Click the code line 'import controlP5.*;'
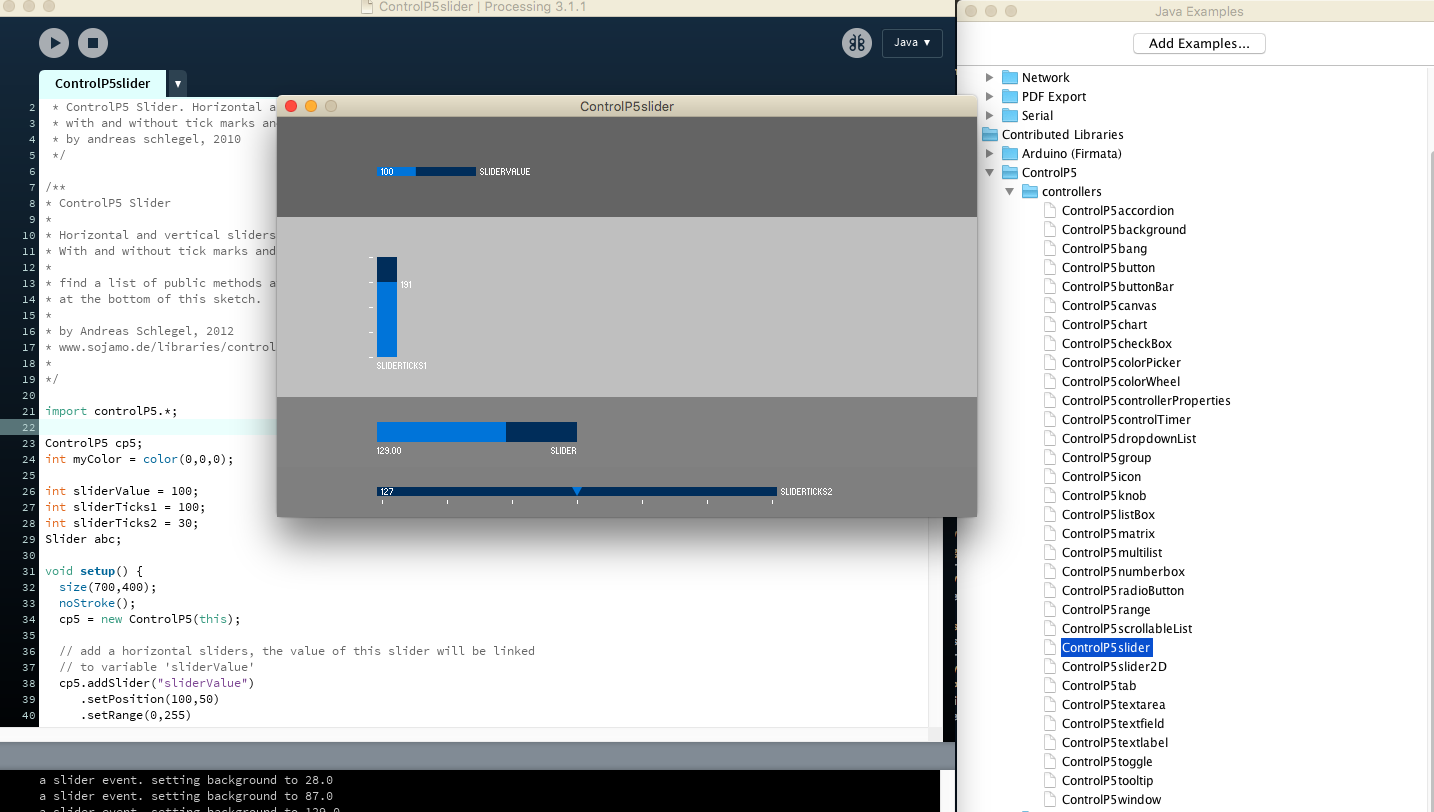 click(x=111, y=411)
